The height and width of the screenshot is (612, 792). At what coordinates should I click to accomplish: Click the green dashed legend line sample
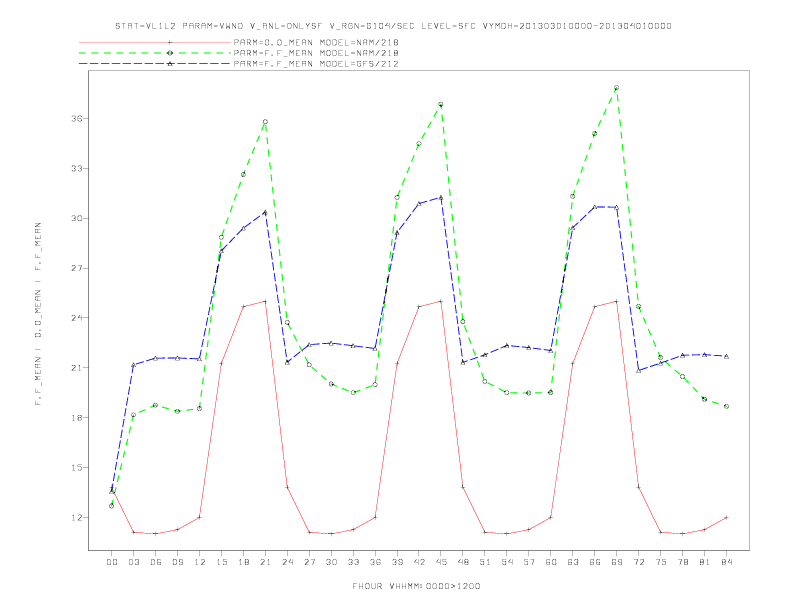155,53
